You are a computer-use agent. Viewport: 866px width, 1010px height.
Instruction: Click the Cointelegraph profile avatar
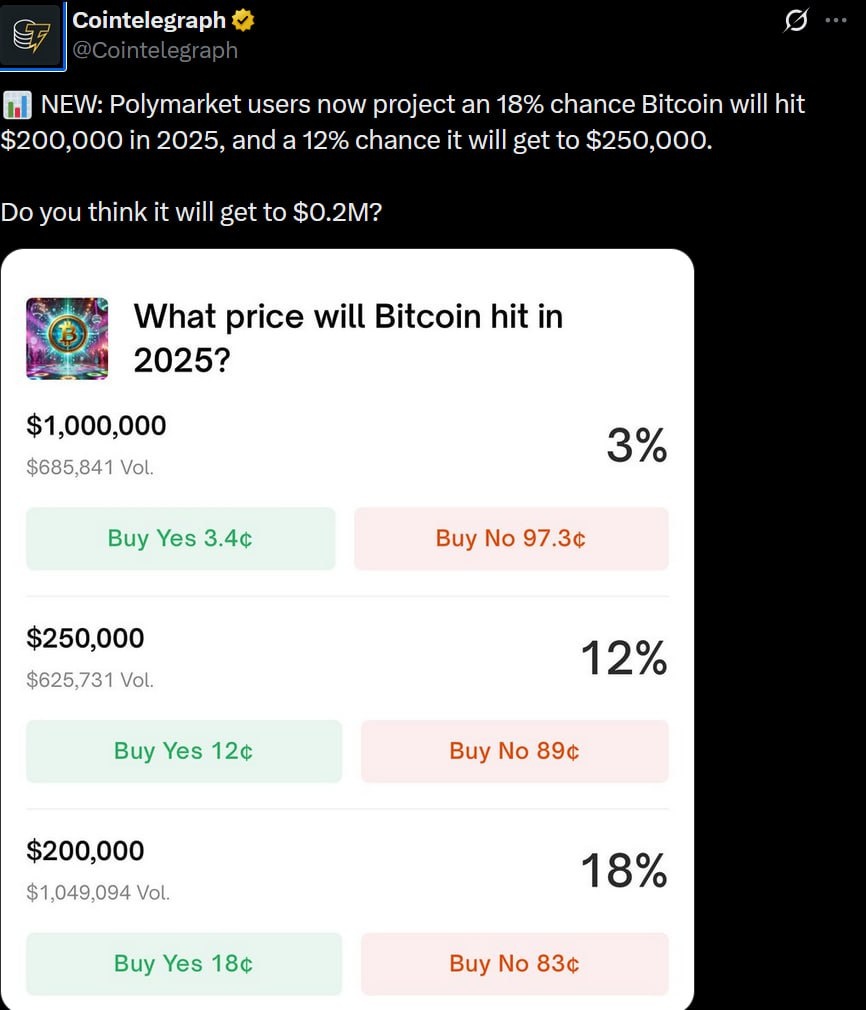(x=32, y=34)
